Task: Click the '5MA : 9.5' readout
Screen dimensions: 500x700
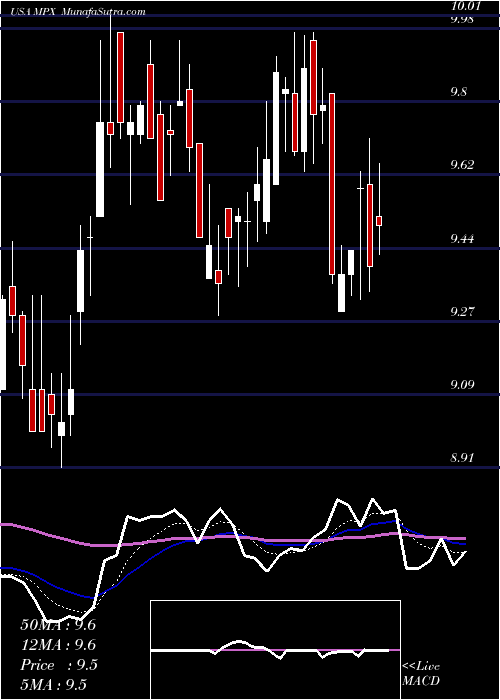Action: (x=54, y=685)
